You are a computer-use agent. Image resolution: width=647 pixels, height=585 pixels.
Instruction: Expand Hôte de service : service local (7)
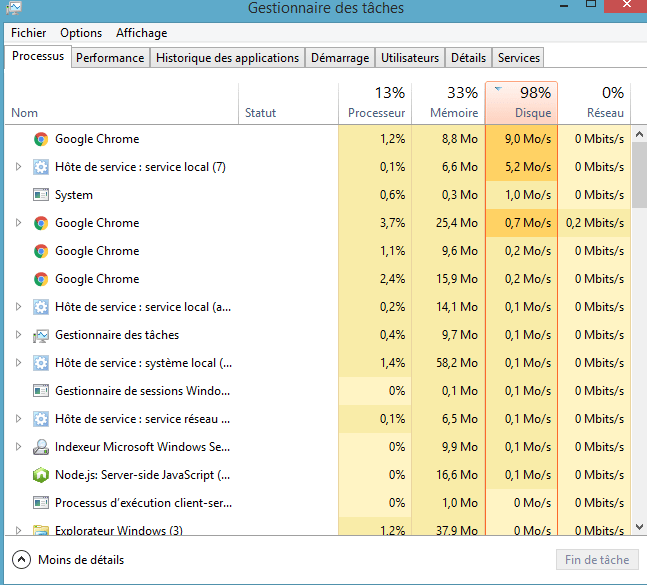coord(18,167)
